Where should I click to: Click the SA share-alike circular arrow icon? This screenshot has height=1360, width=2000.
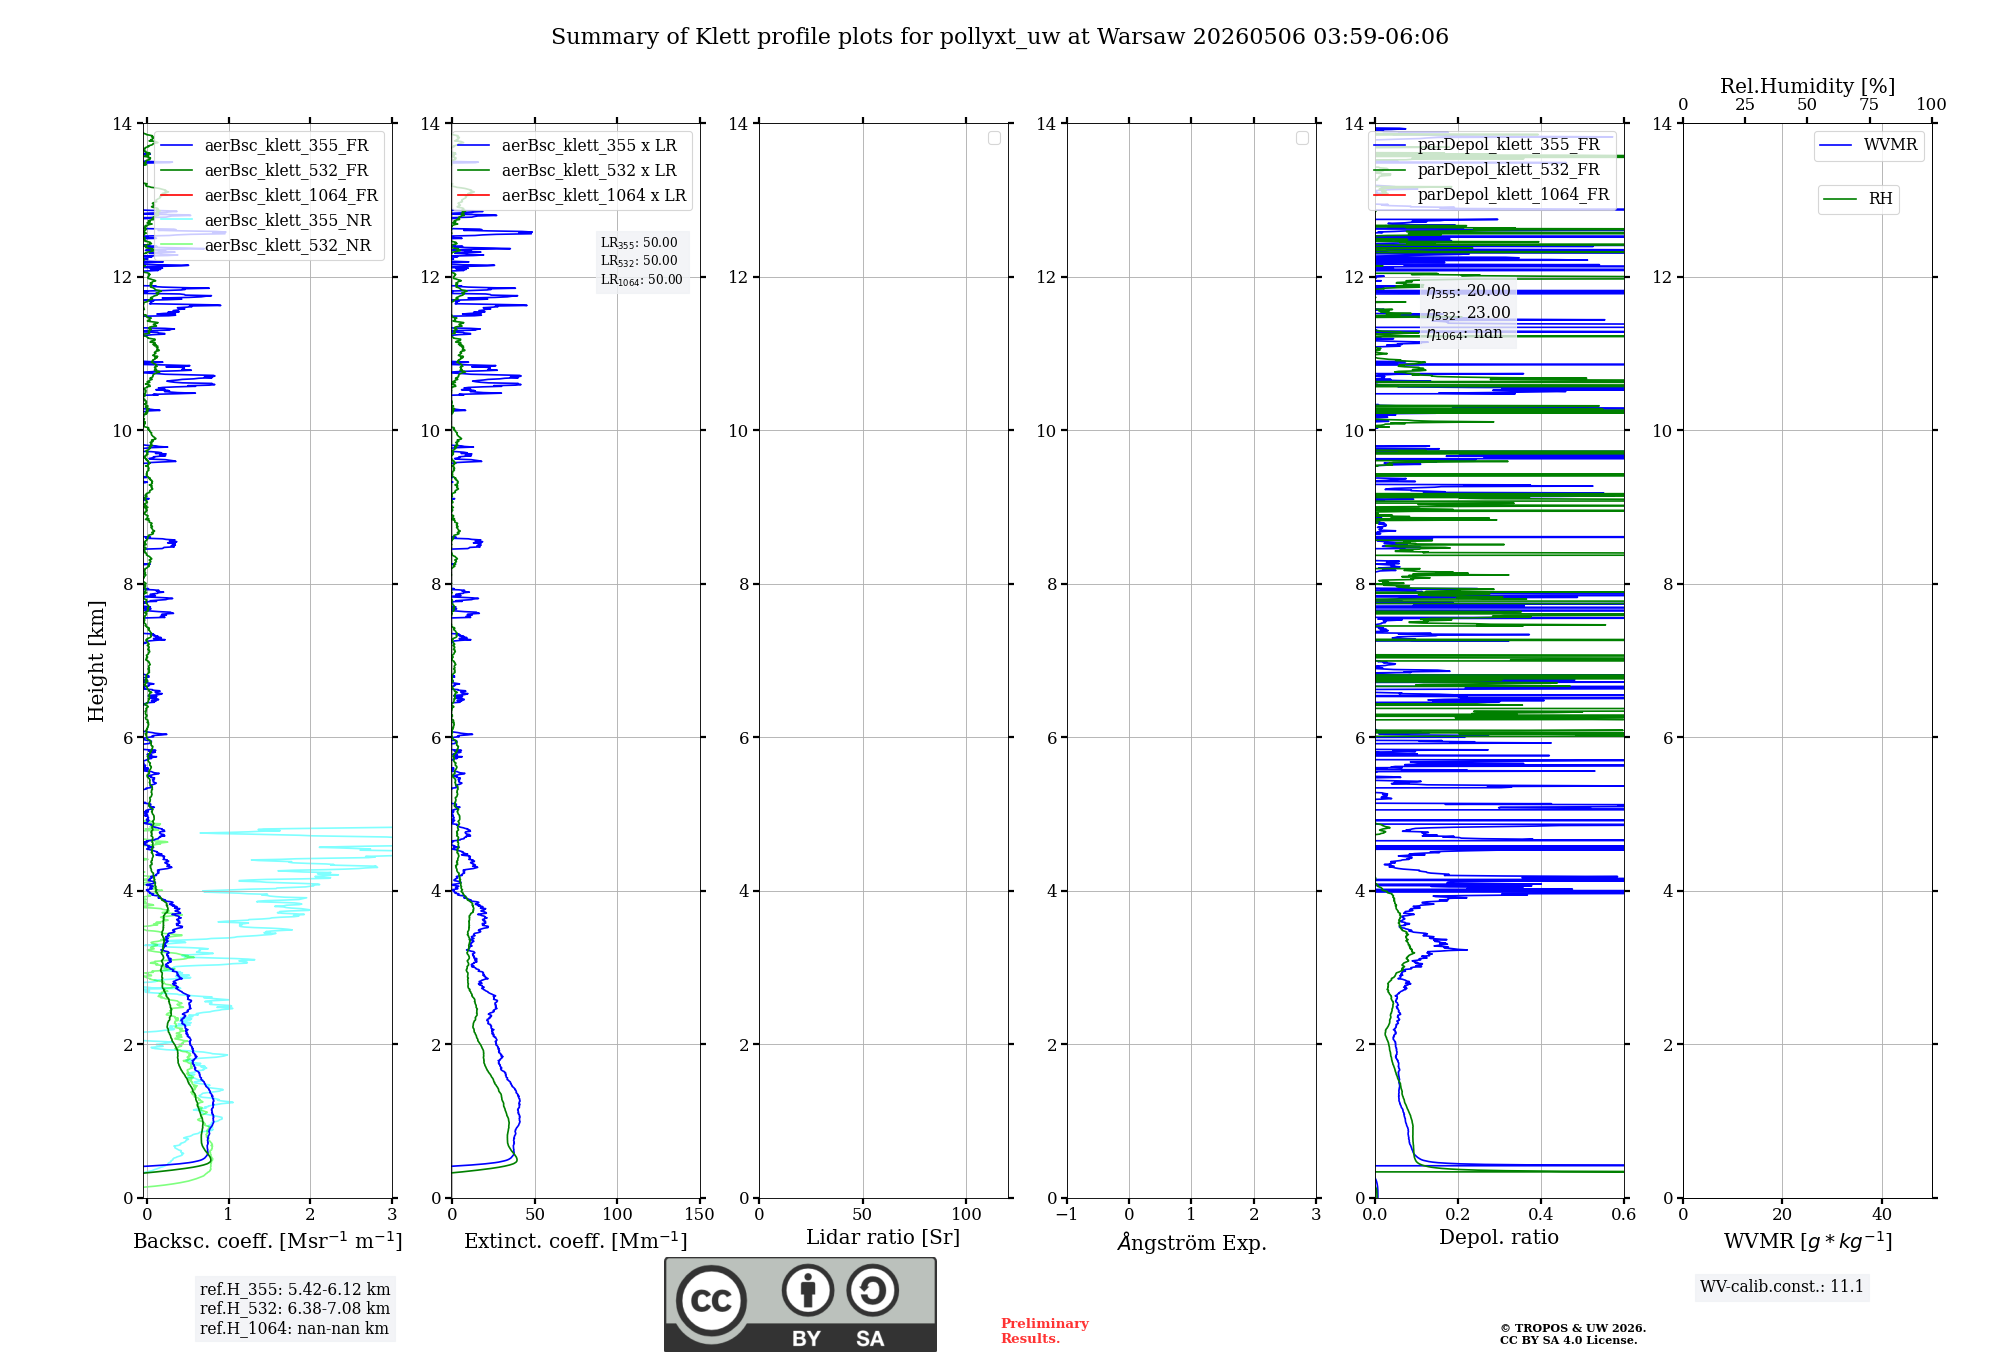pos(873,1289)
